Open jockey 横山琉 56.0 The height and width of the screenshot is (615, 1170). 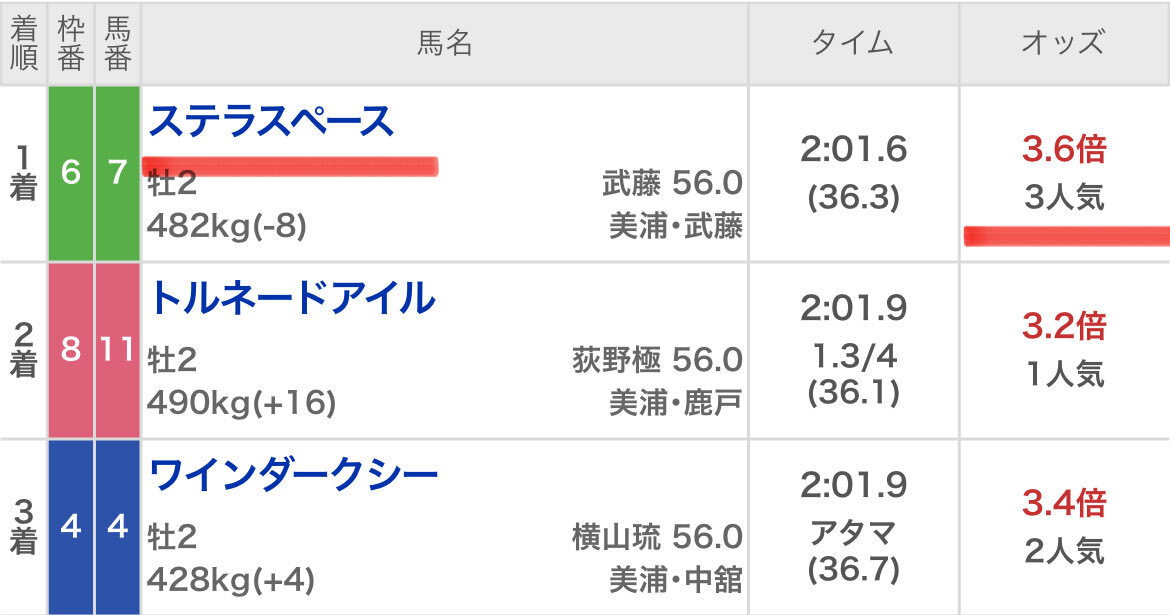(657, 537)
